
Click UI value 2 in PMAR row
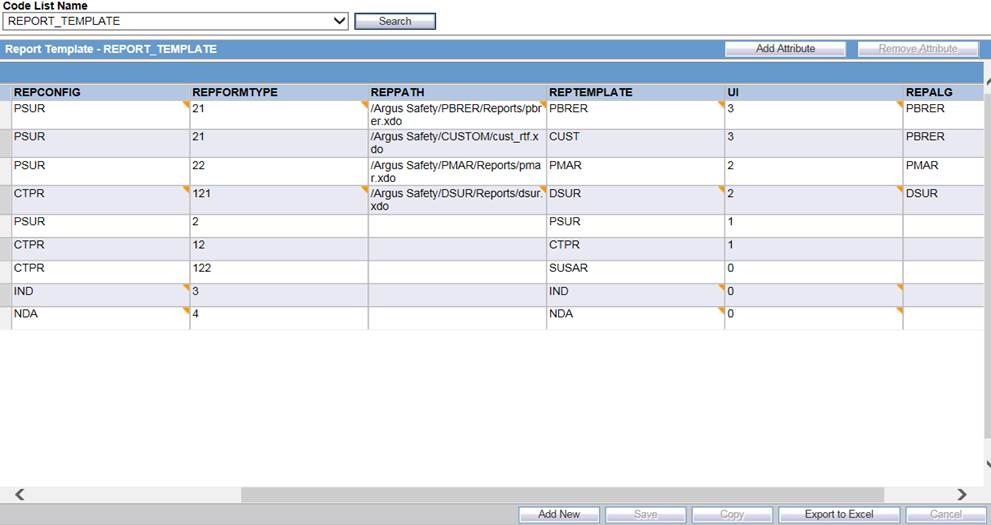click(x=814, y=171)
